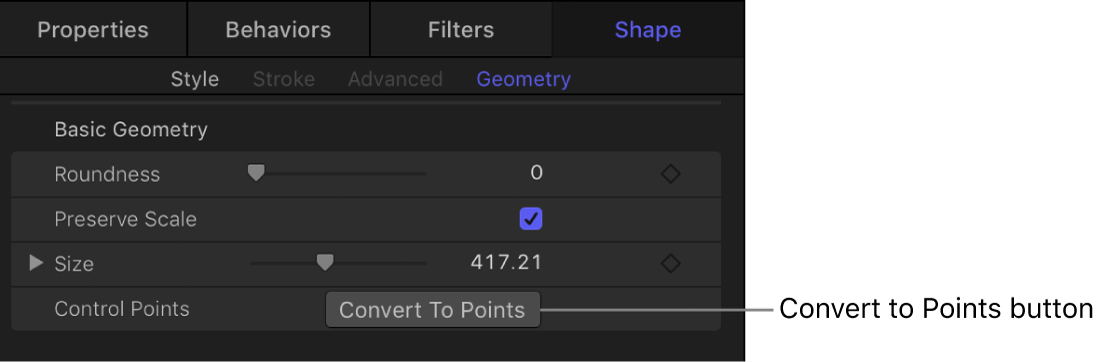Image resolution: width=1118 pixels, height=362 pixels.
Task: Click the Size value field 417.21
Action: coord(506,263)
